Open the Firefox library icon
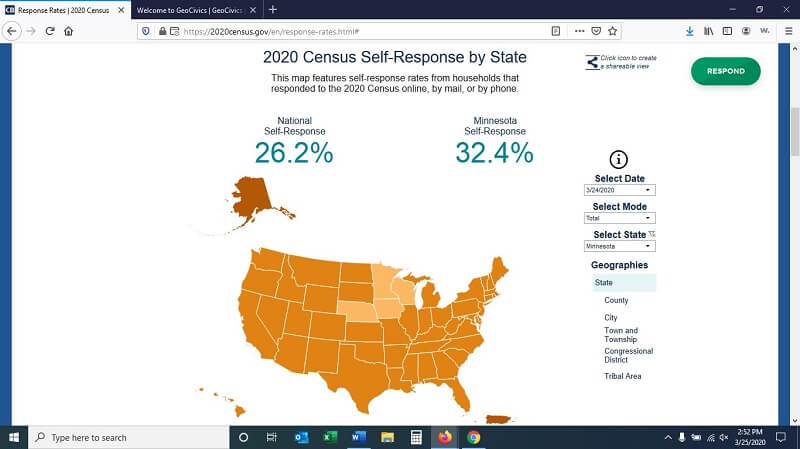 pos(708,31)
